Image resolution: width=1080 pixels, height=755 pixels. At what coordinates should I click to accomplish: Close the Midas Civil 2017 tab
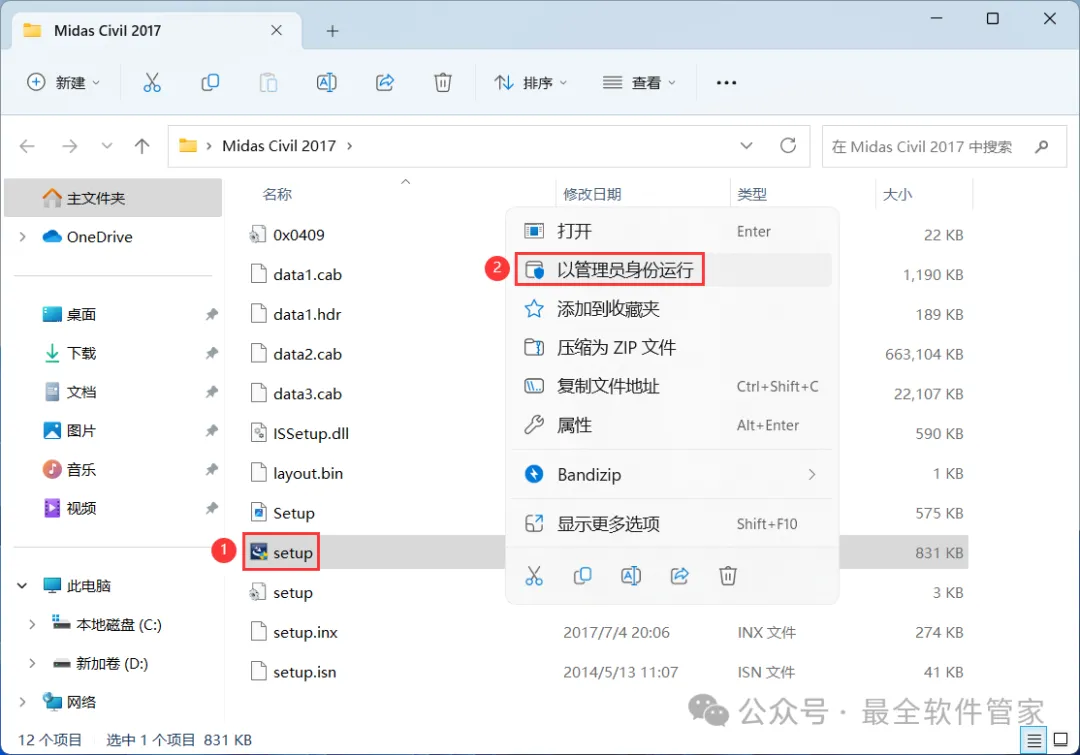pos(276,30)
